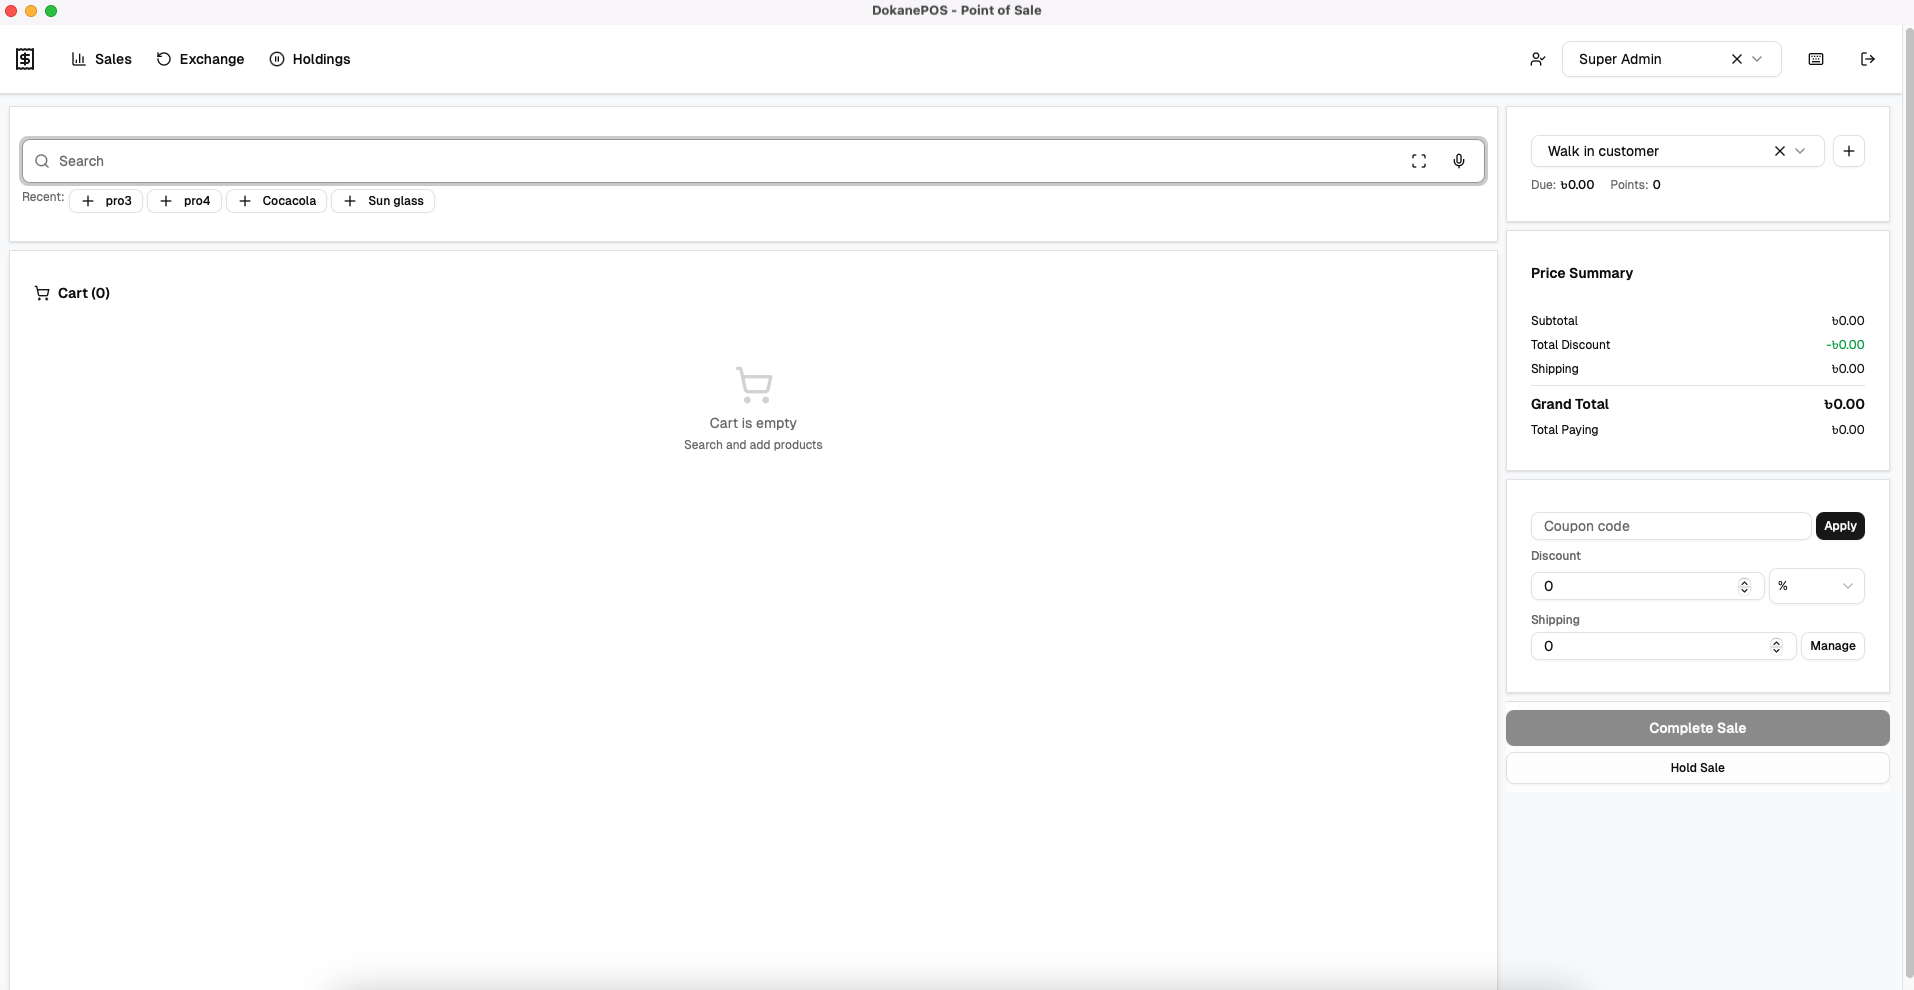Open the Walk in customer dropdown

tap(1802, 151)
